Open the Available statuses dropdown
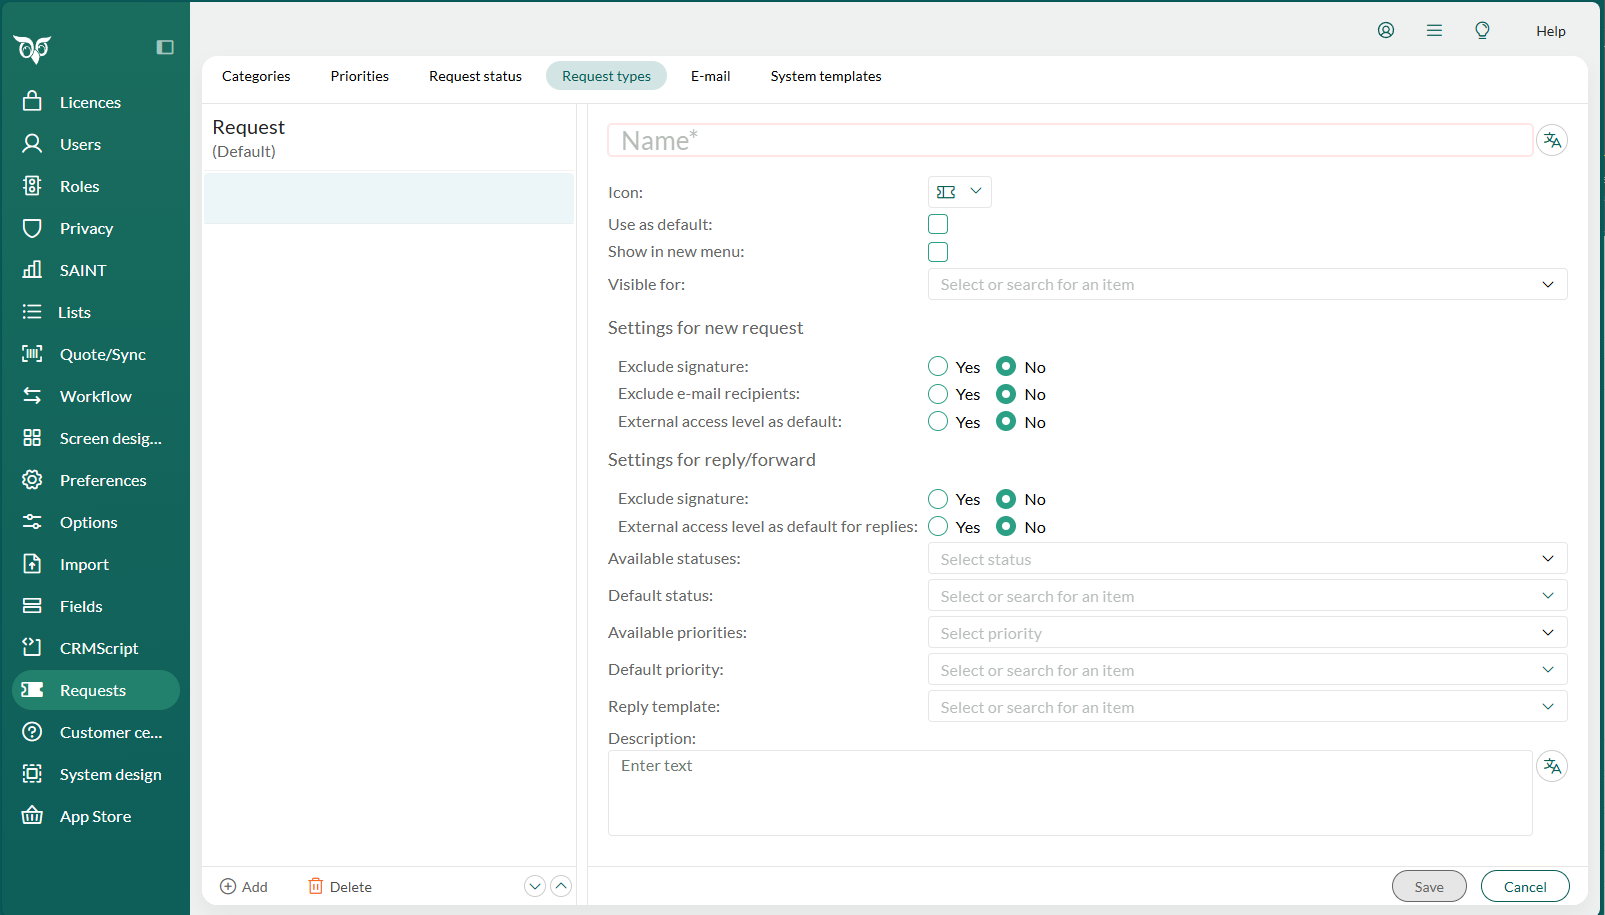 [1247, 559]
